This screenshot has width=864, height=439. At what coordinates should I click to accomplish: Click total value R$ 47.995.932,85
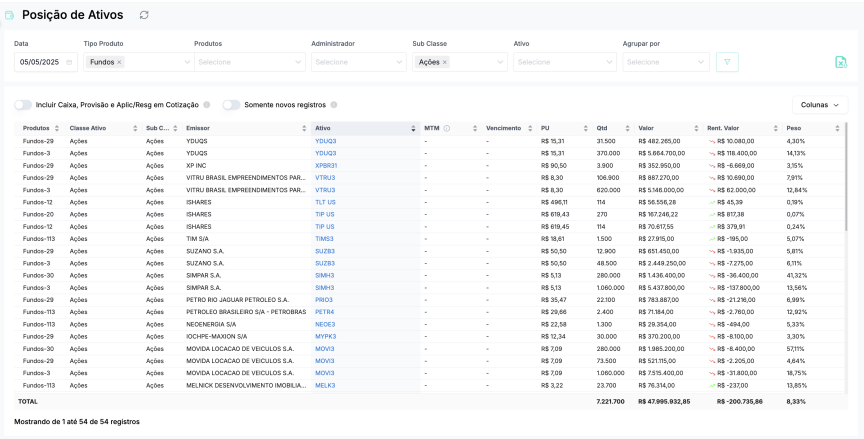point(664,402)
